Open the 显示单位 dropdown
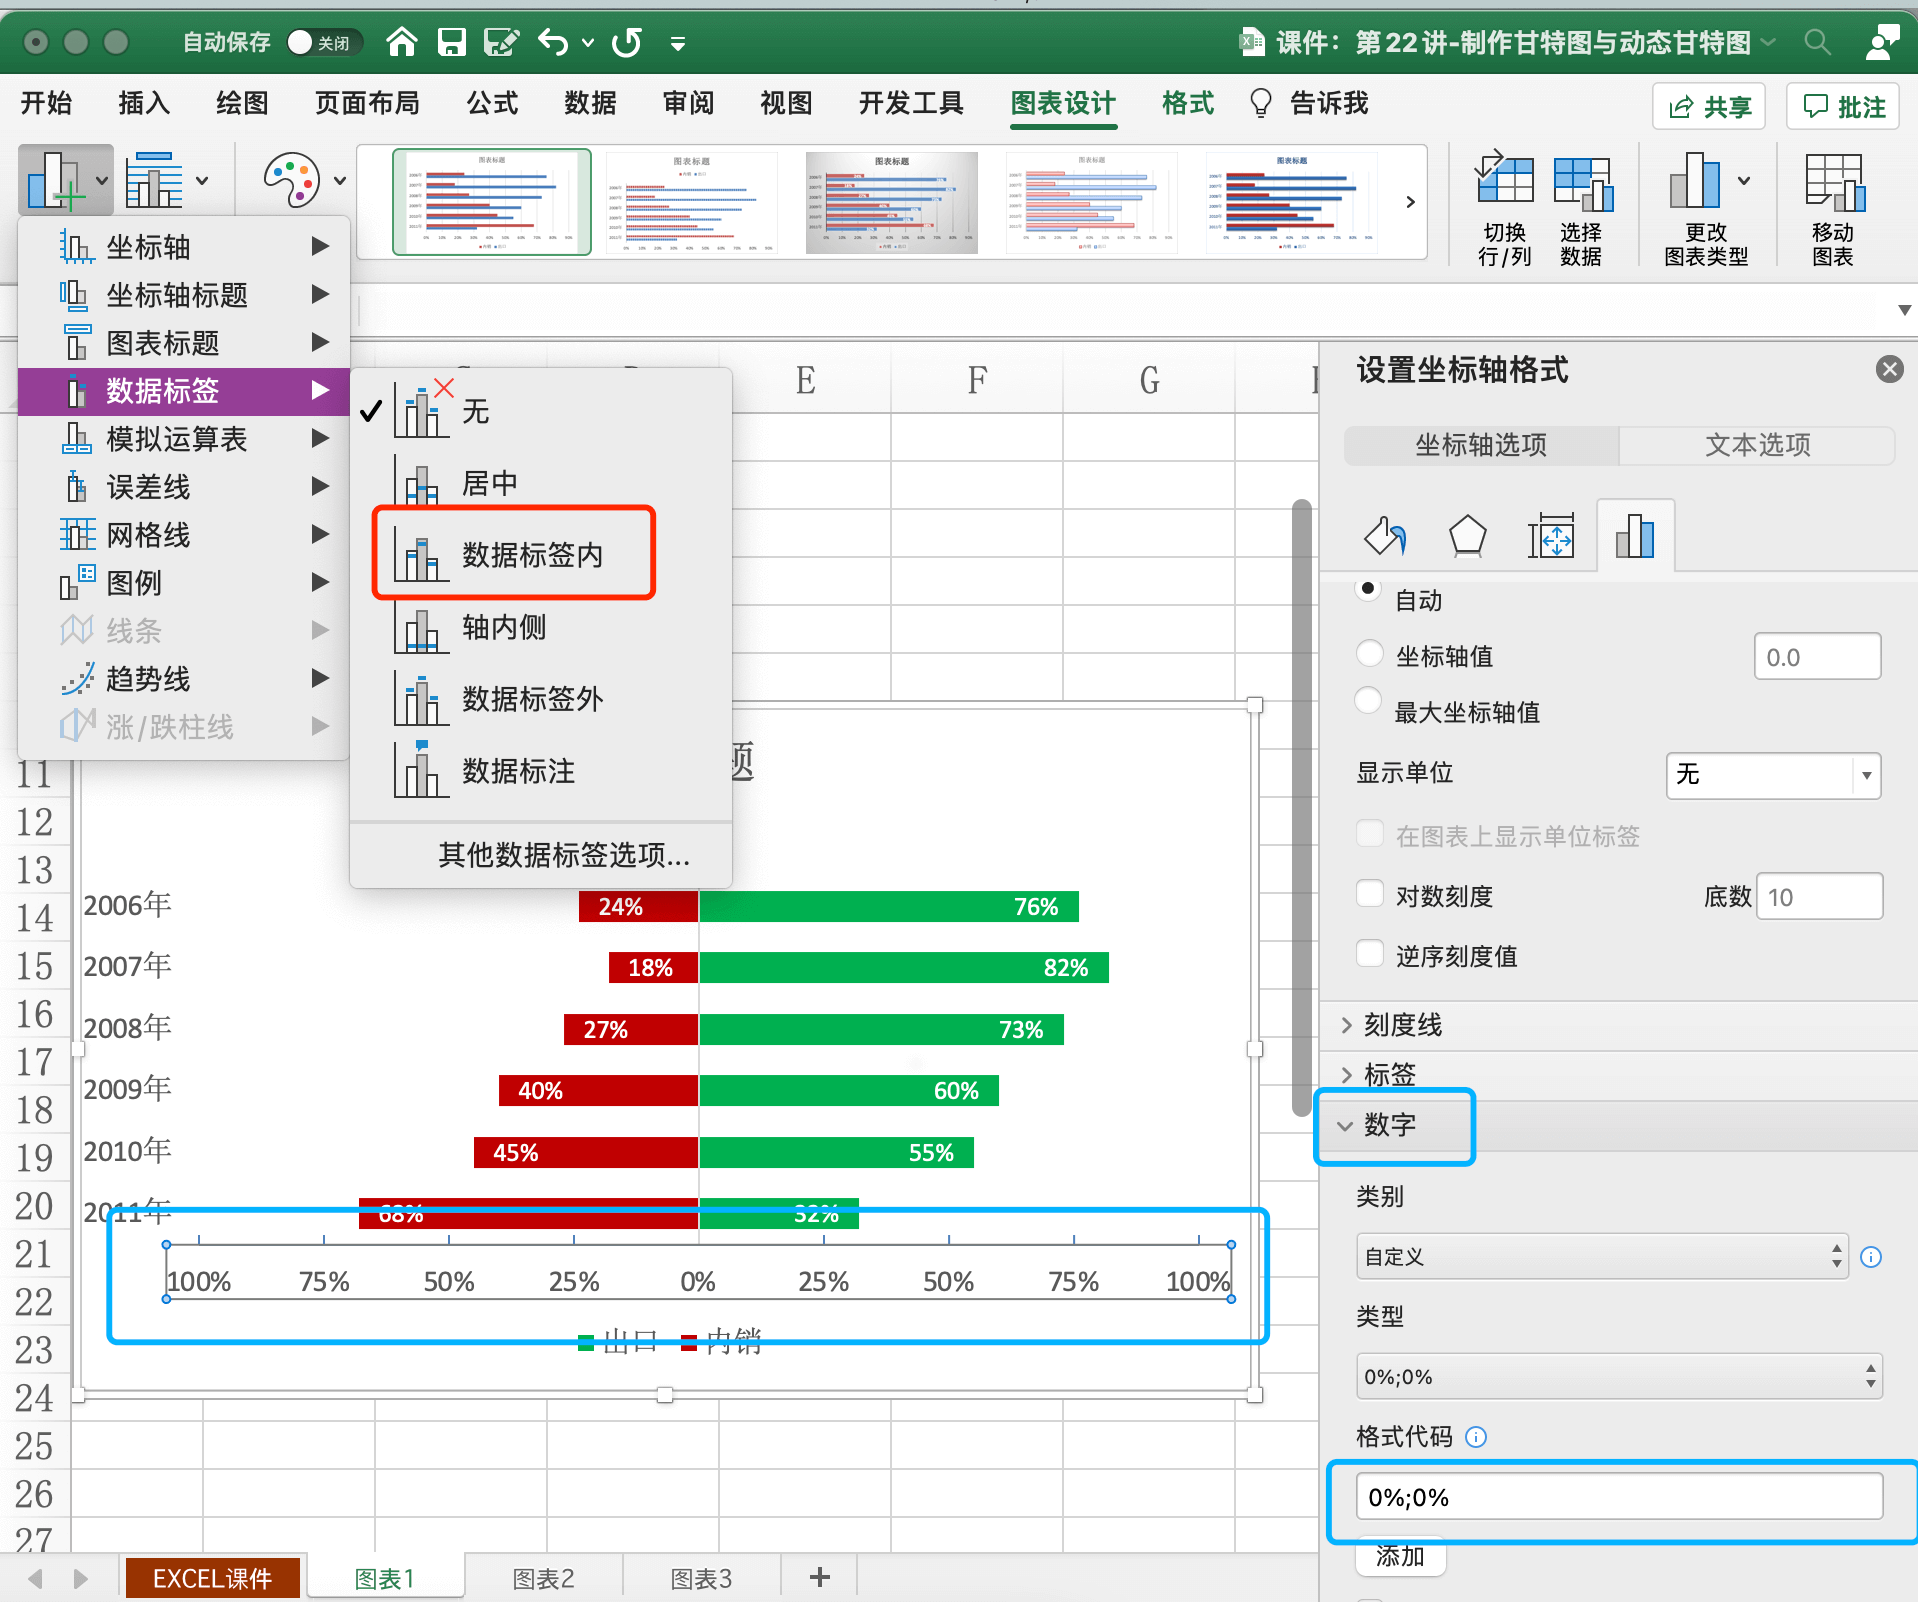The width and height of the screenshot is (1918, 1602). point(1773,775)
